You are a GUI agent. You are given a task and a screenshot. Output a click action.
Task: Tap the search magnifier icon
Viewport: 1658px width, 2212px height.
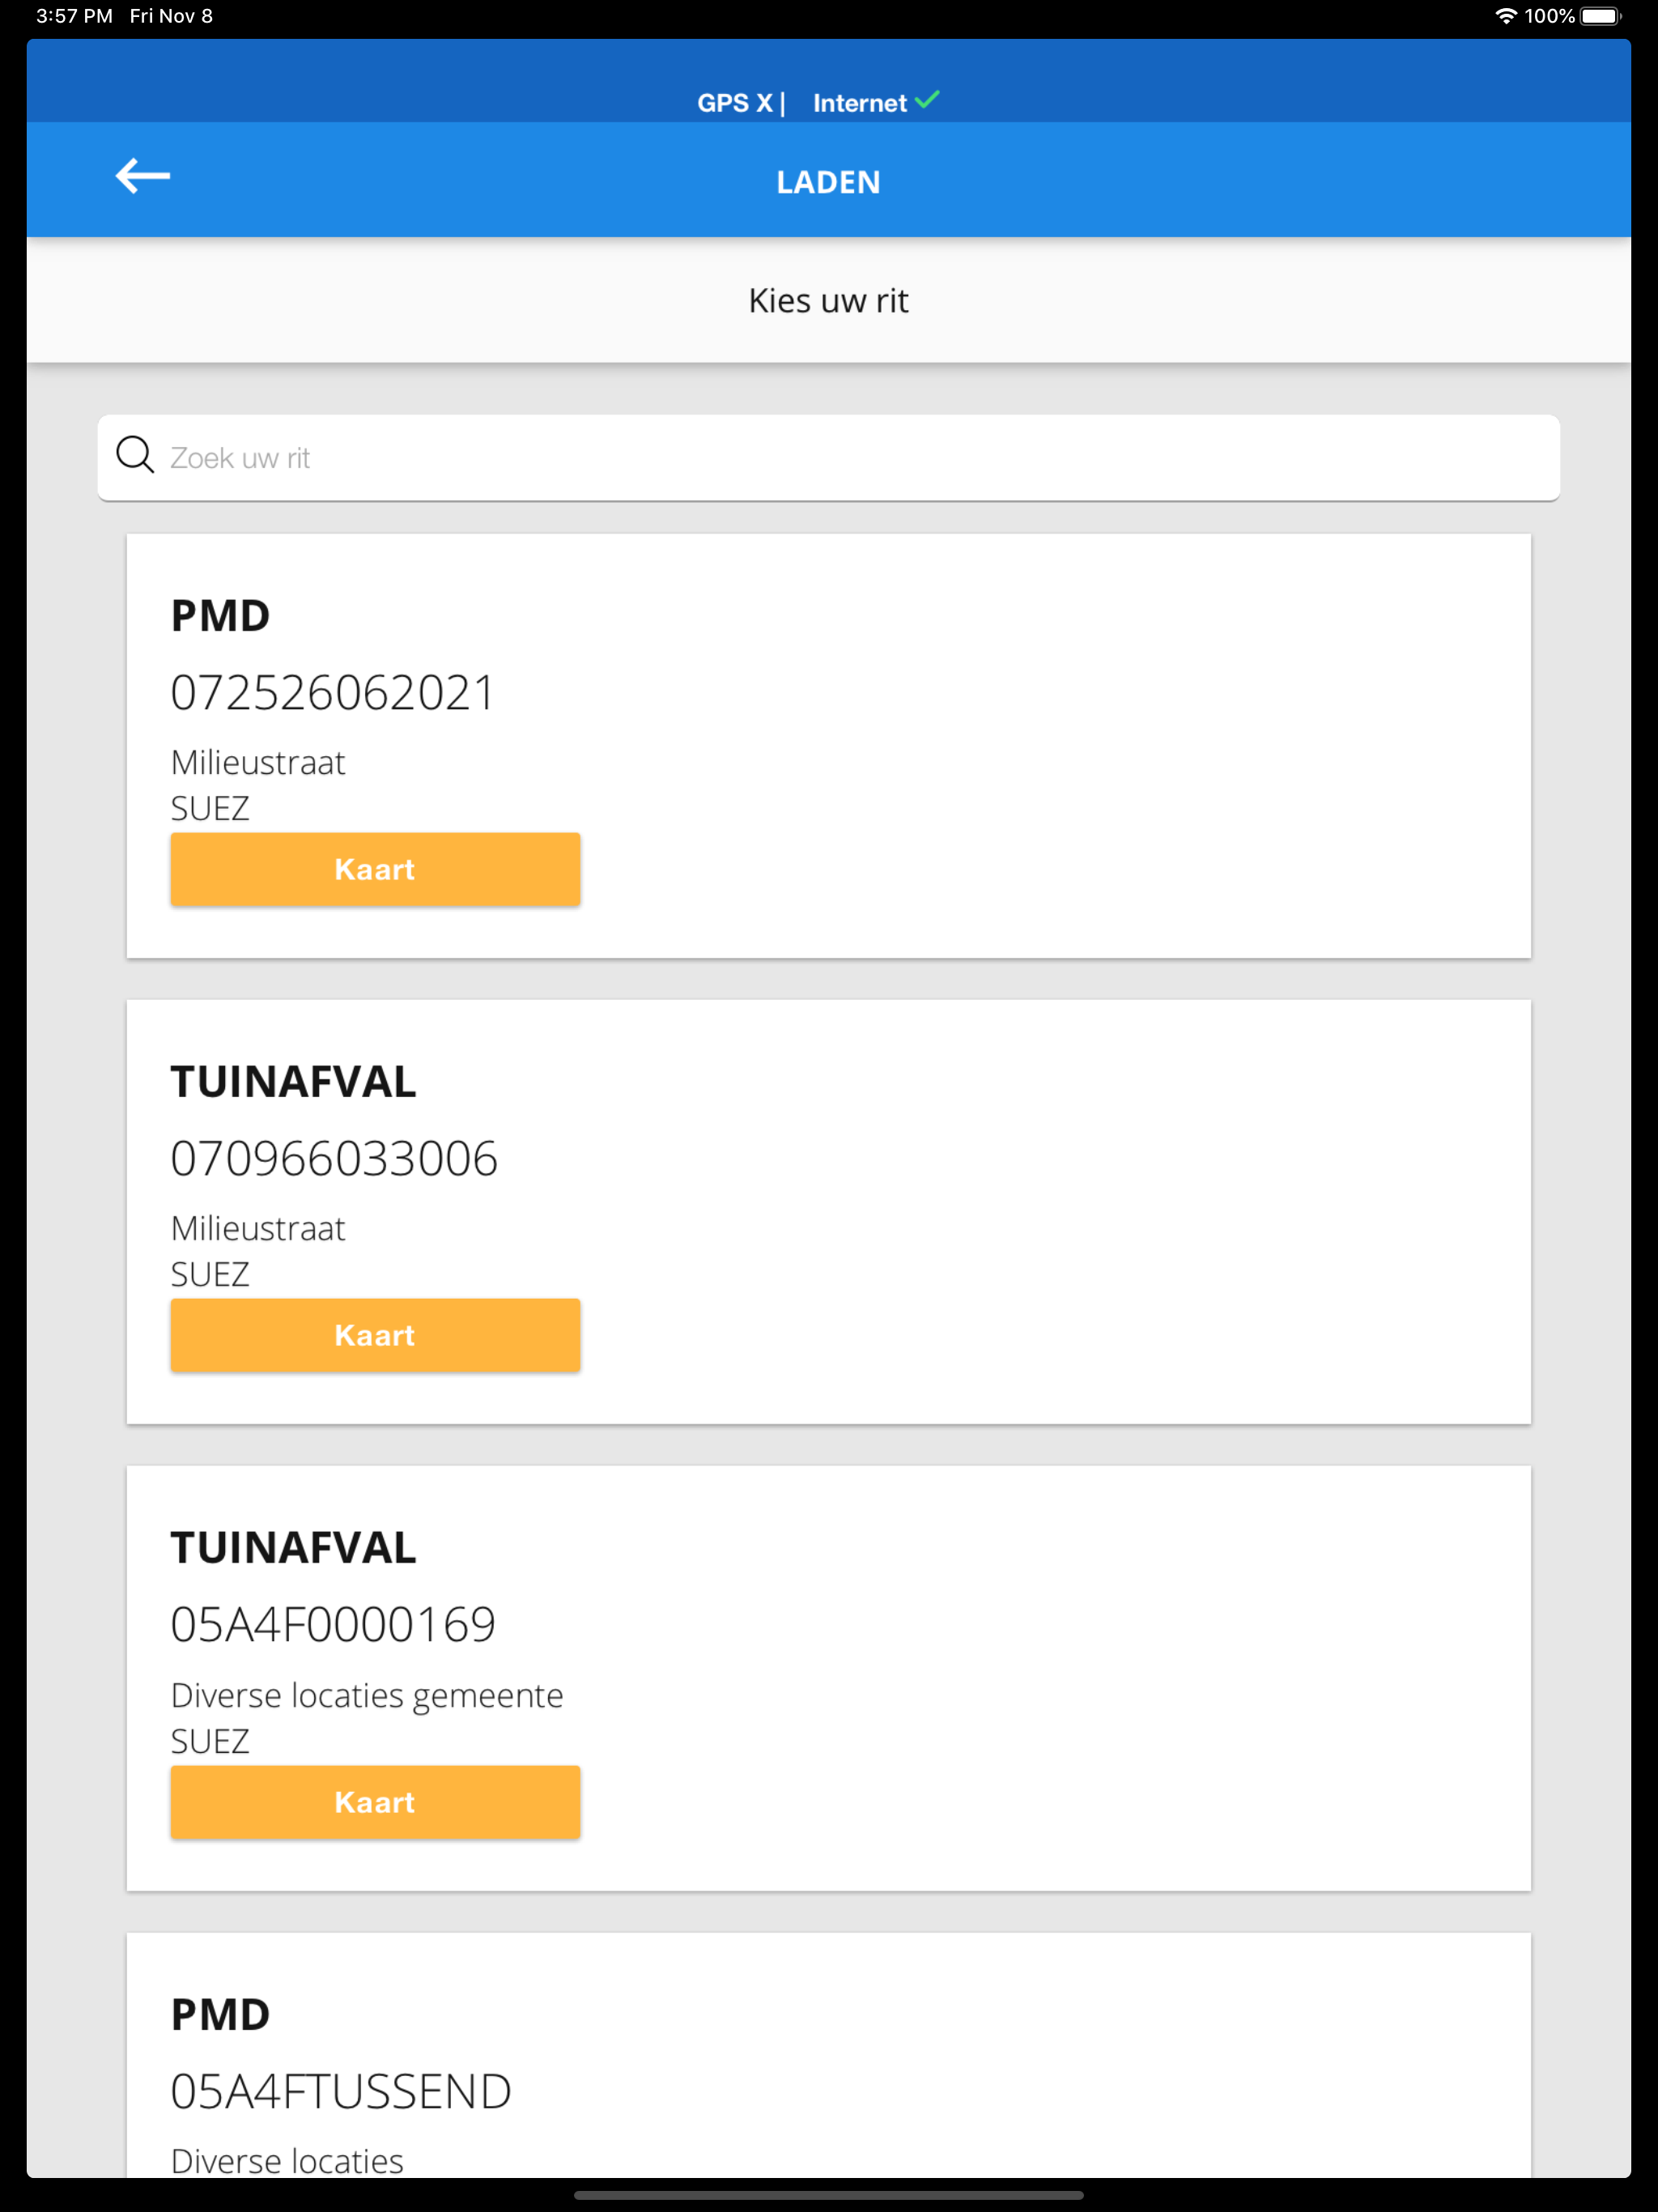coord(135,455)
